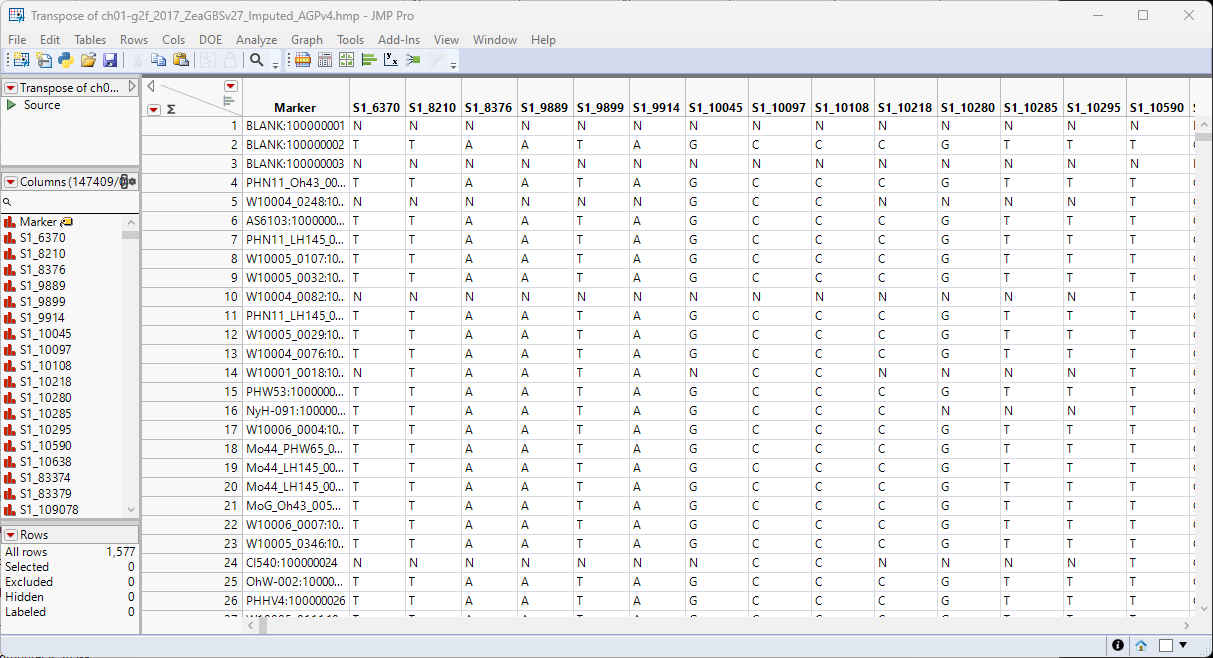1213x658 pixels.
Task: Launch Fit Y by X toolbar icon
Action: (x=391, y=61)
